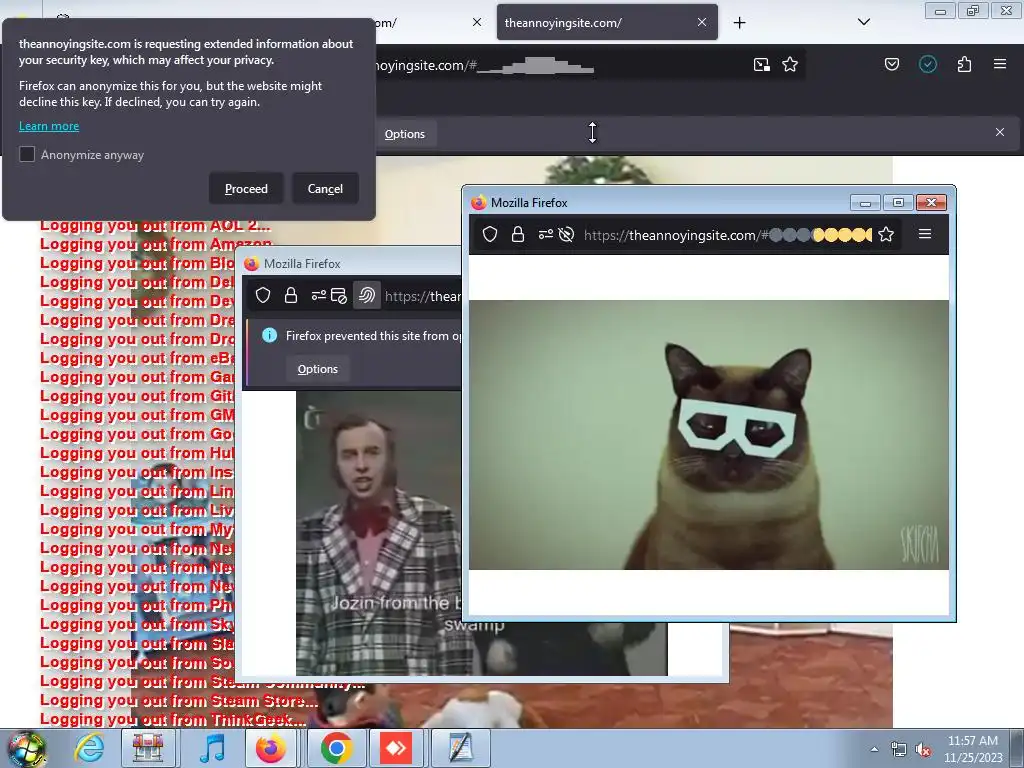Click the shield icon in the Jozin popup window
Viewport: 1024px width, 768px height.
coord(263,296)
